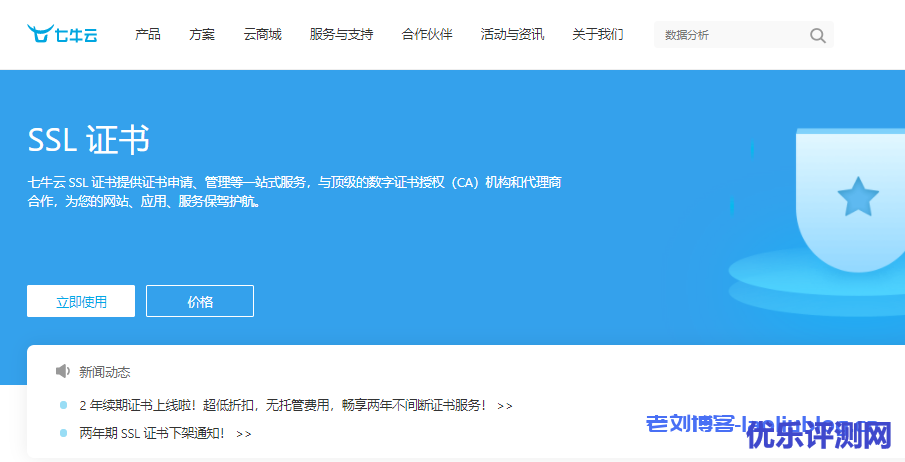Open the 两年期 SSL 证书下架通知 news link
Viewport: 905px width, 462px height.
pos(152,434)
